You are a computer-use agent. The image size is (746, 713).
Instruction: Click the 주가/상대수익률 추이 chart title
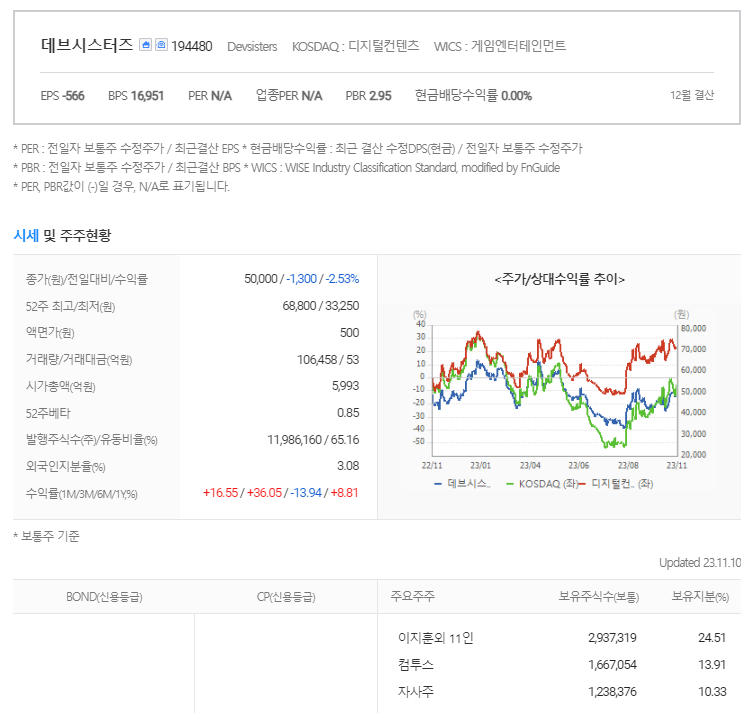(560, 279)
